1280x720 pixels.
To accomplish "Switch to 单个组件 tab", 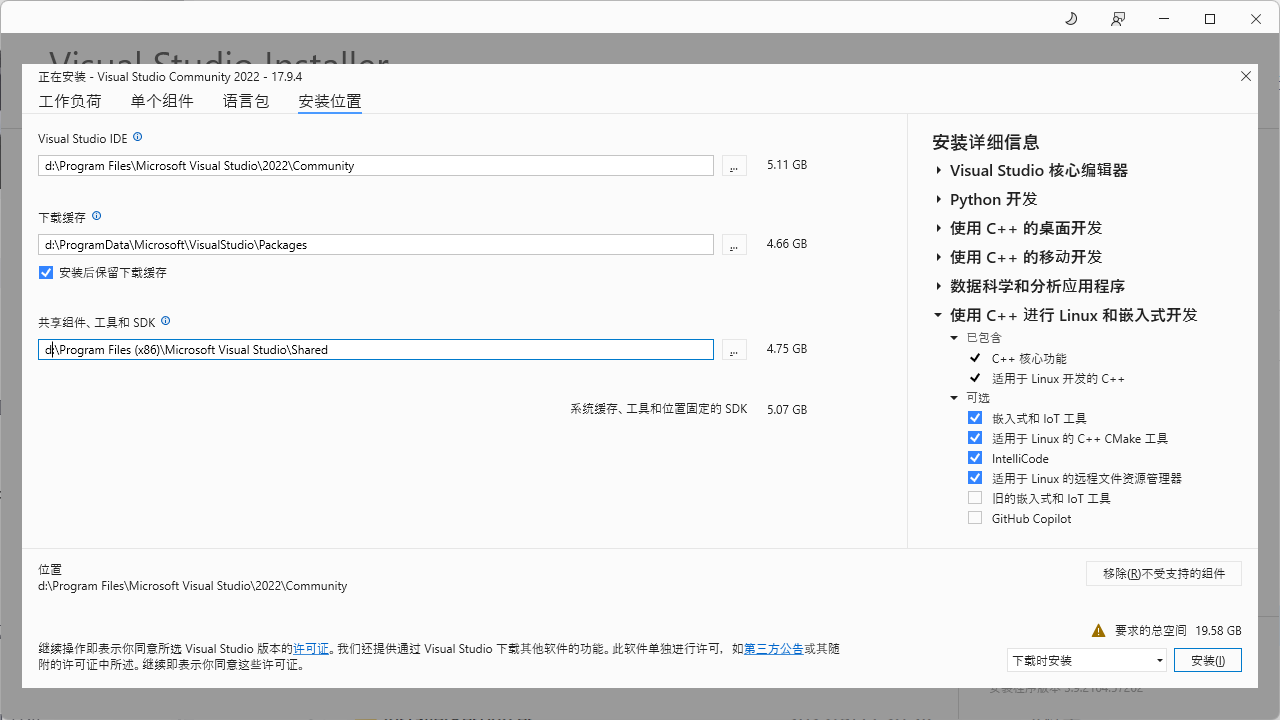I will click(162, 101).
